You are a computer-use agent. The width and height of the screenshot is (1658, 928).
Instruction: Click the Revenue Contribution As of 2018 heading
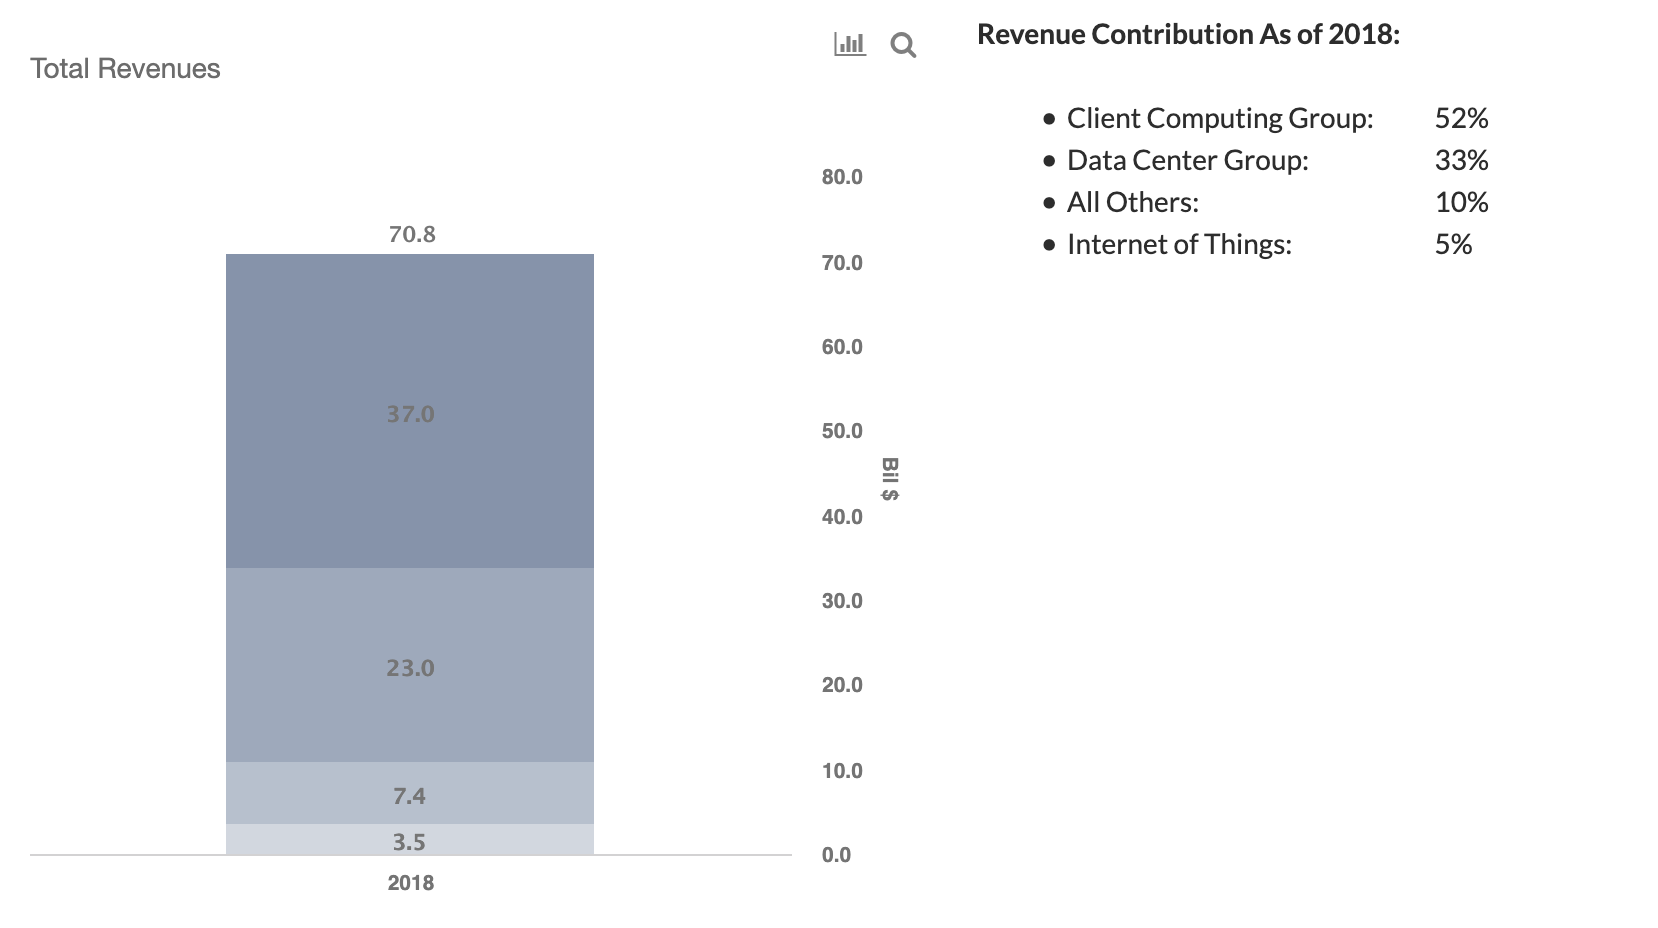pyautogui.click(x=1188, y=34)
